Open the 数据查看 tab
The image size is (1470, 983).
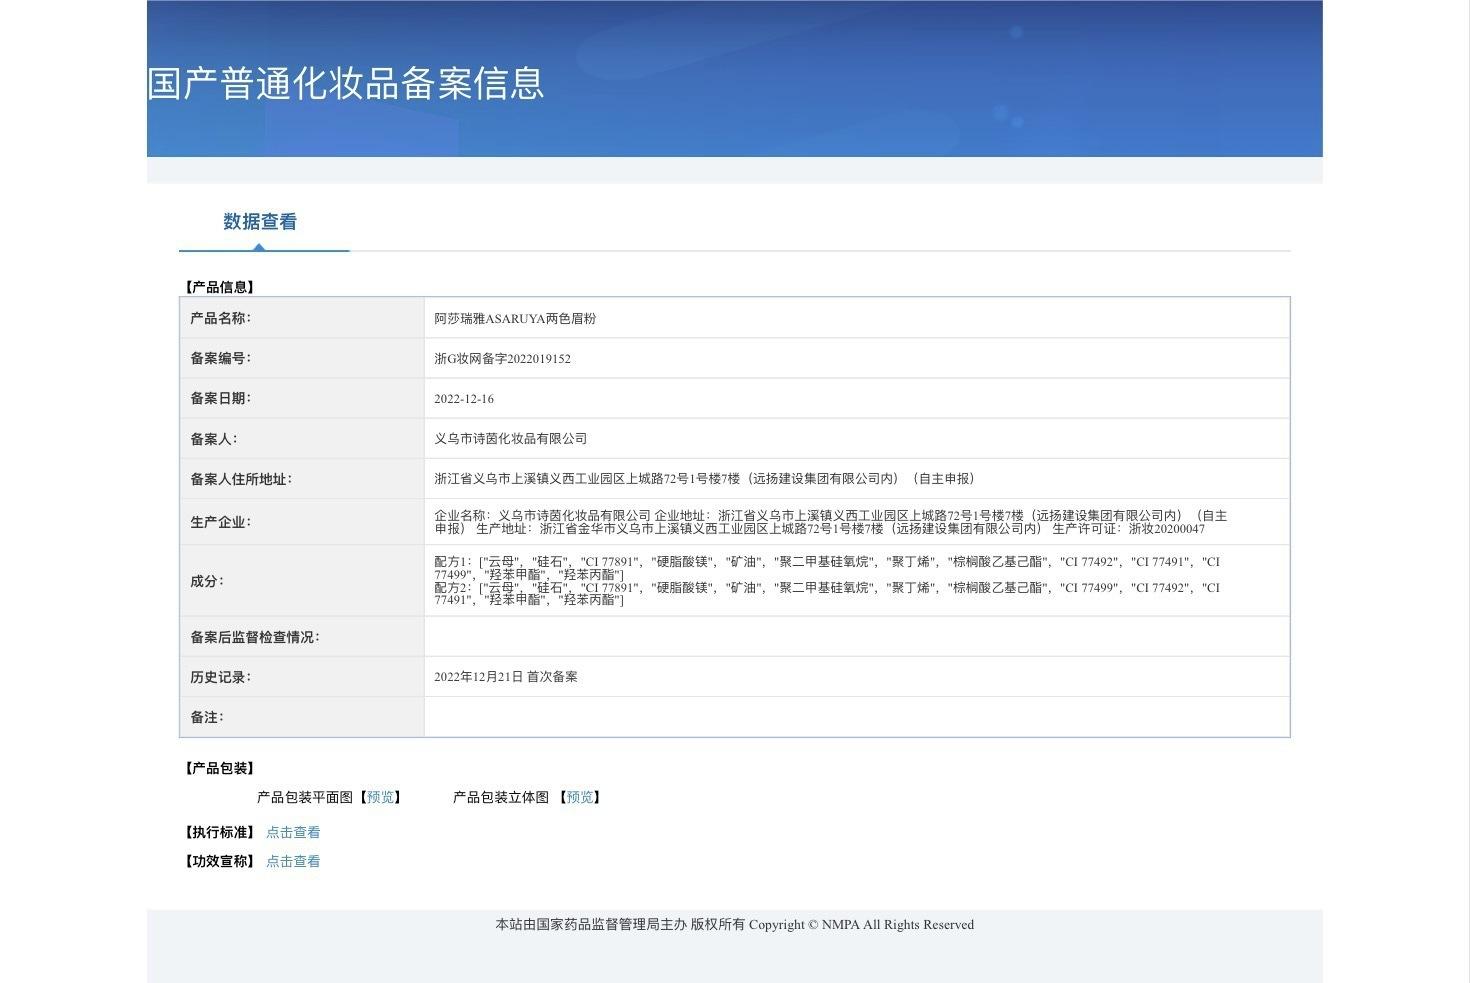(x=260, y=222)
